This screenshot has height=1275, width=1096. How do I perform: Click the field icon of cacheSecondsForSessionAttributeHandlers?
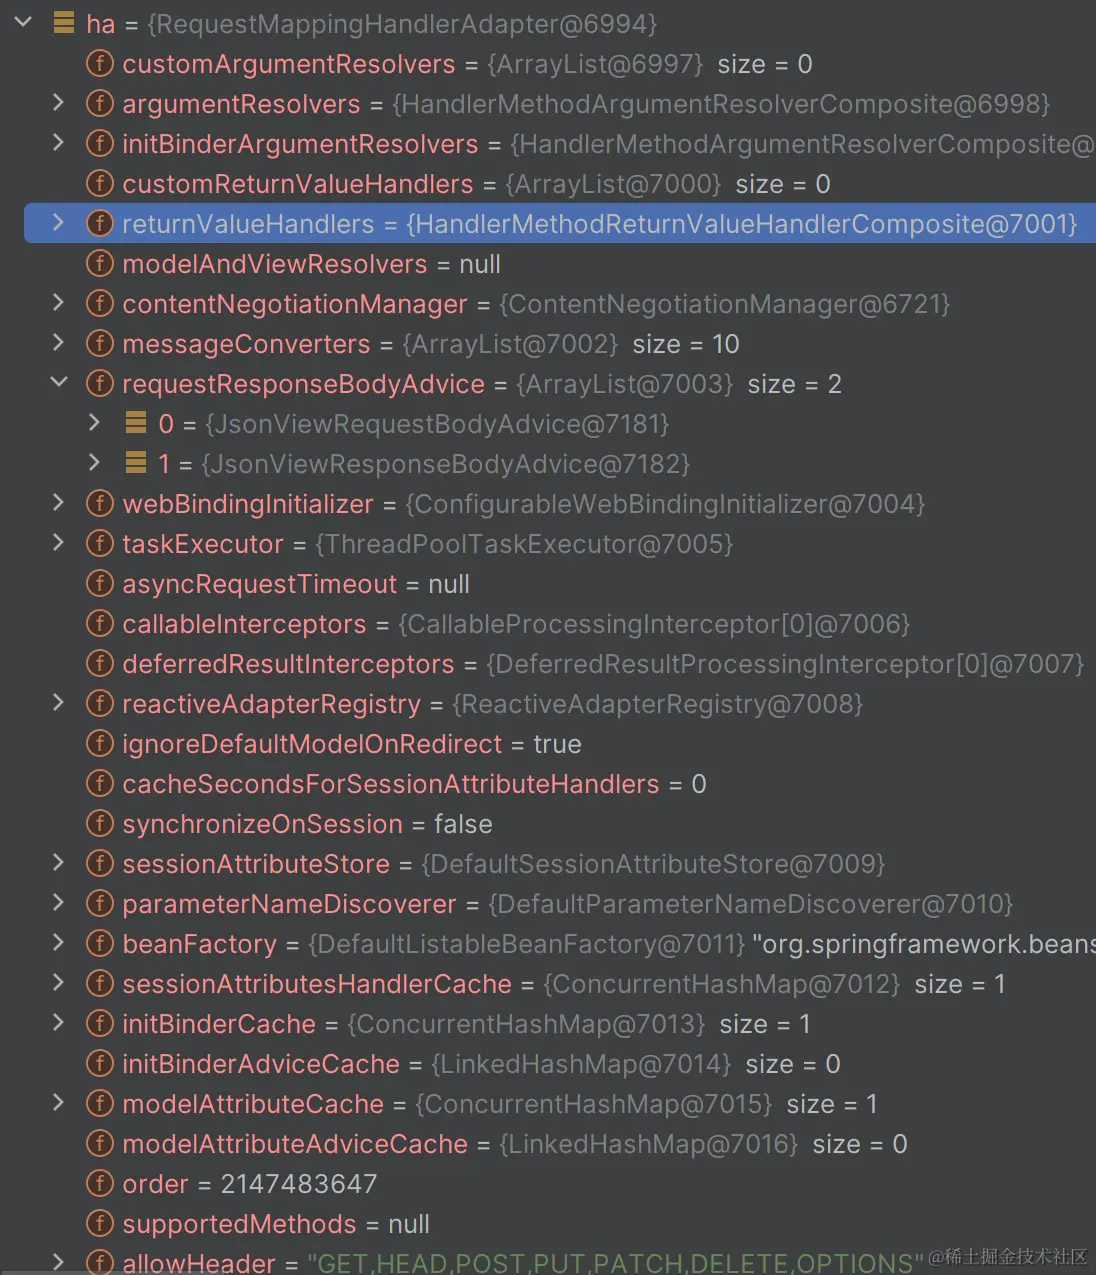point(100,784)
